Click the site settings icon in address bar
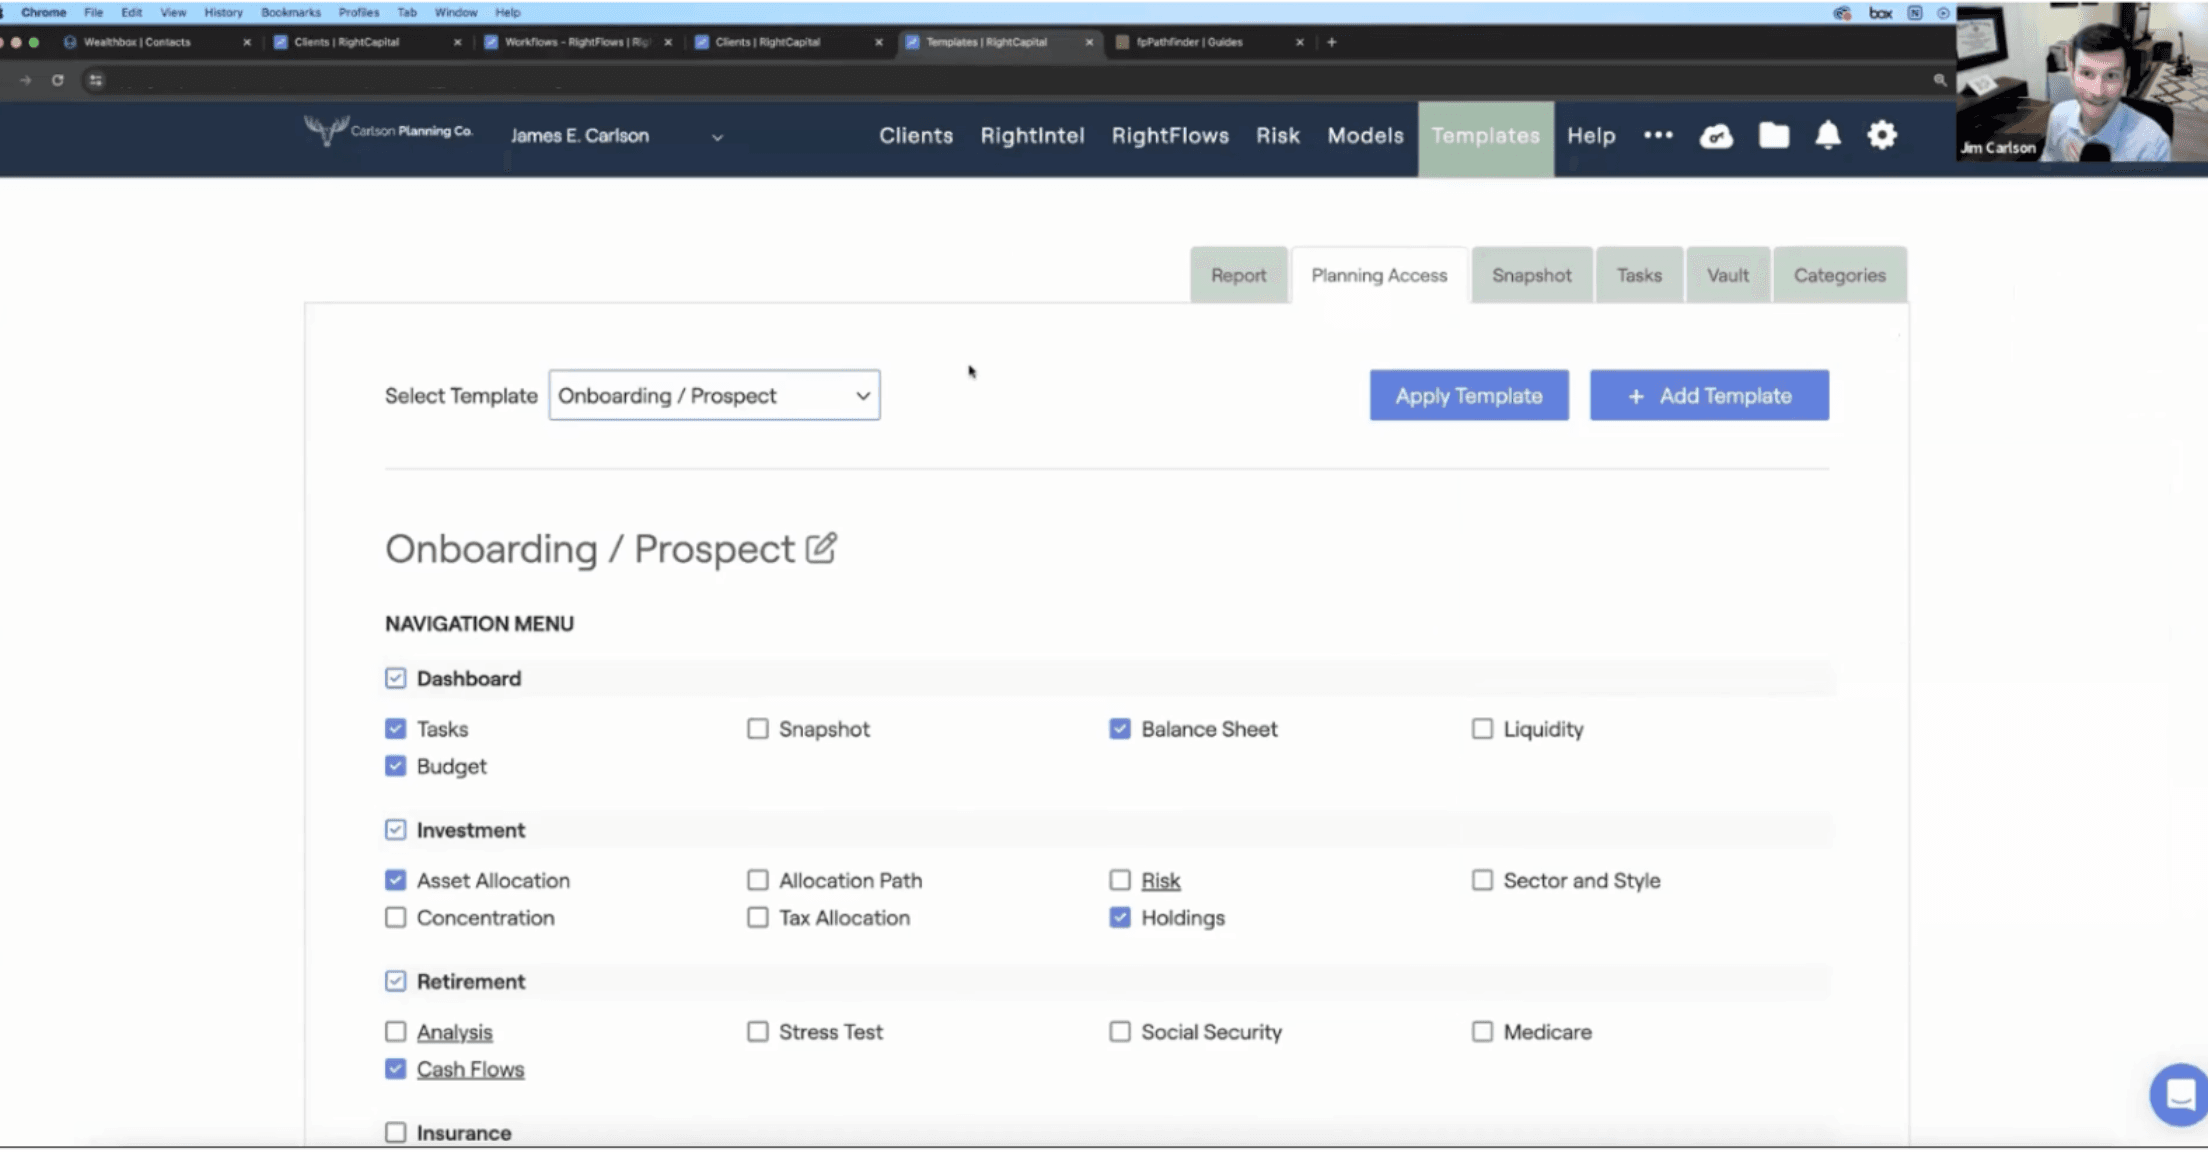This screenshot has width=2208, height=1152. click(x=95, y=80)
